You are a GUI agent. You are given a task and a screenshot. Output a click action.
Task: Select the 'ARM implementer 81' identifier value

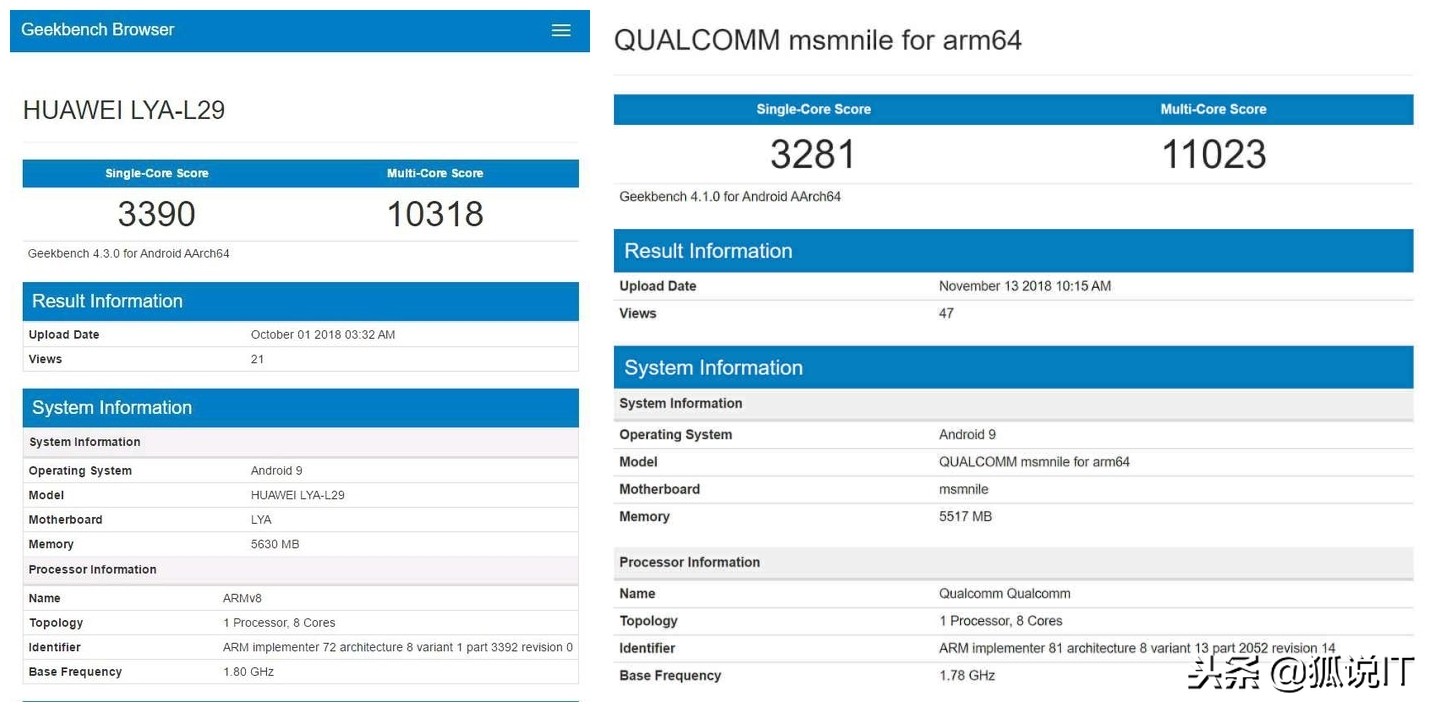click(1137, 648)
